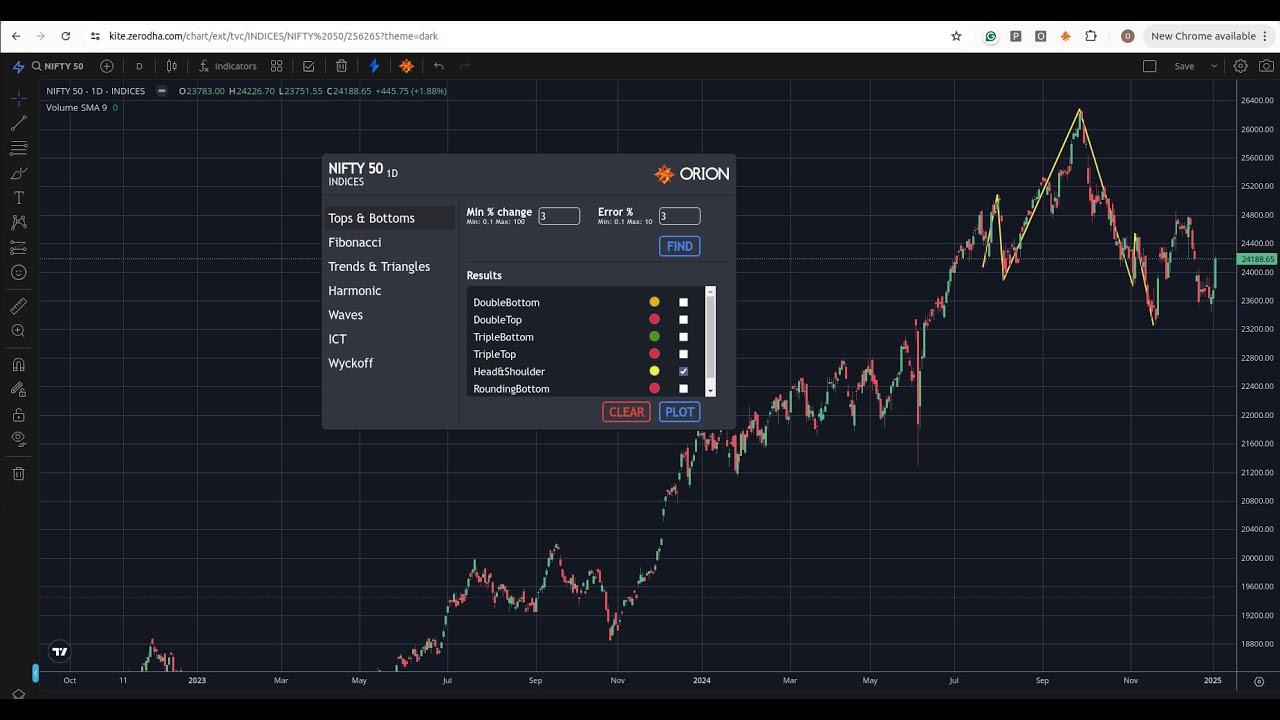Select the Tops & Bottoms category

(389, 218)
